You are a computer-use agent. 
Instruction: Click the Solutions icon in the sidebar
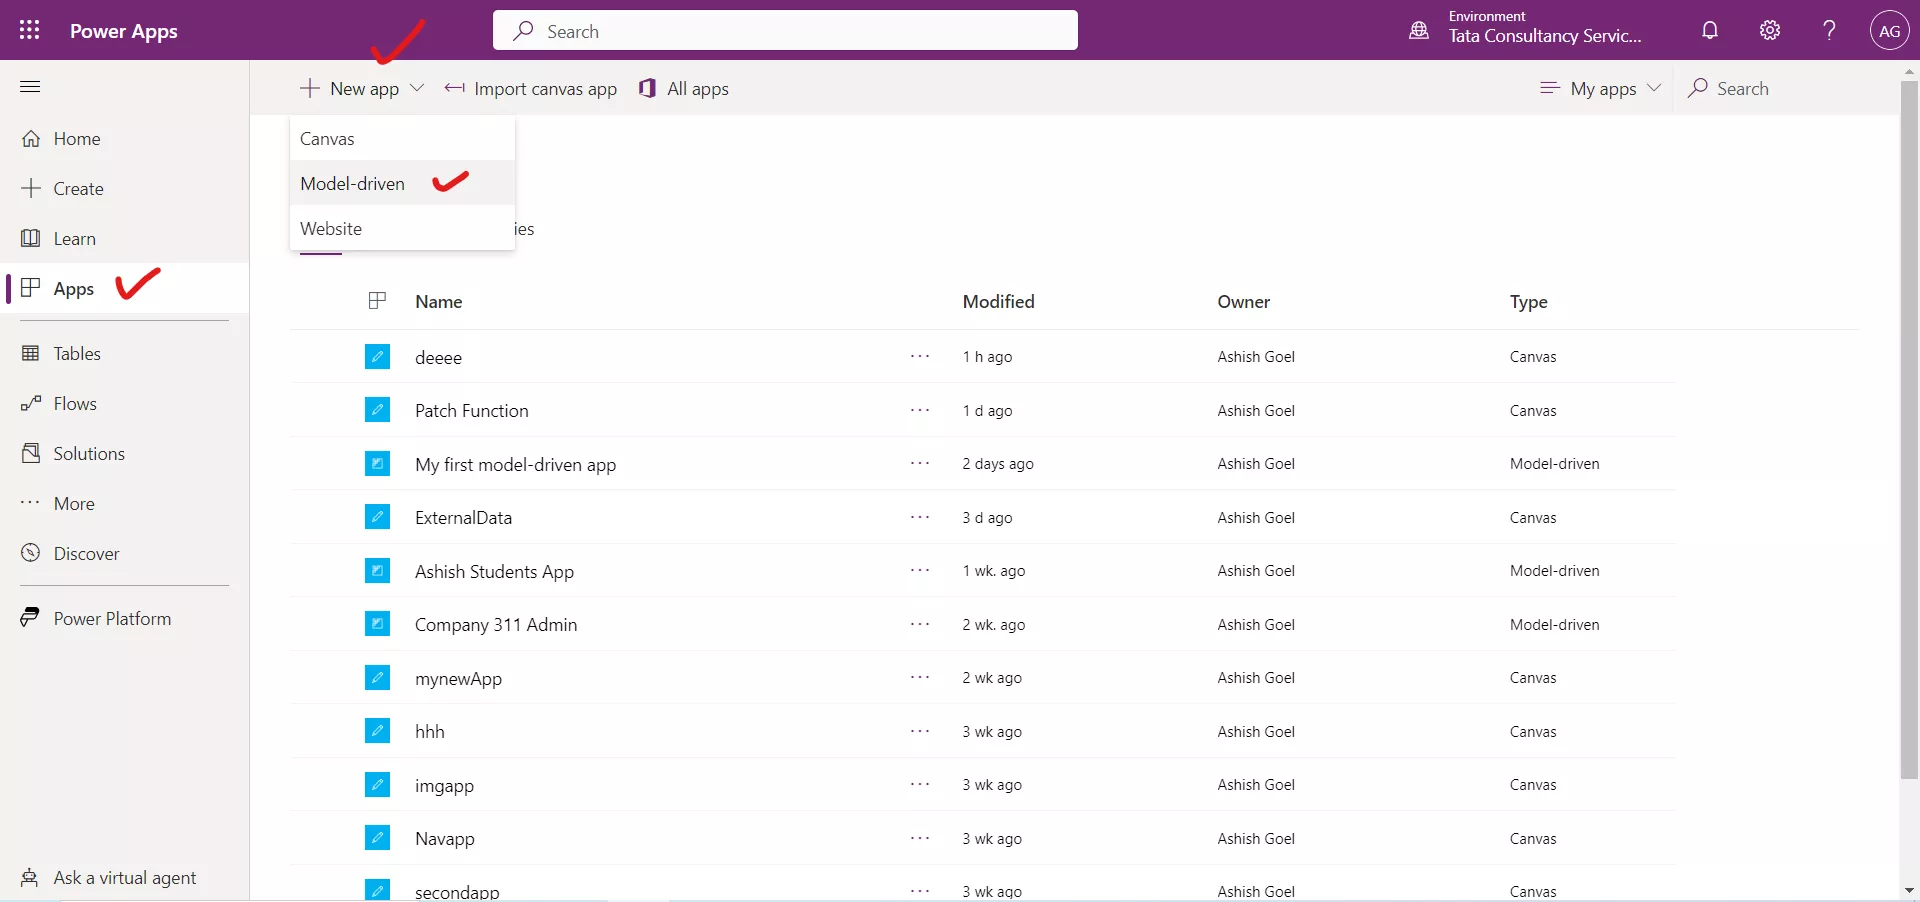31,453
